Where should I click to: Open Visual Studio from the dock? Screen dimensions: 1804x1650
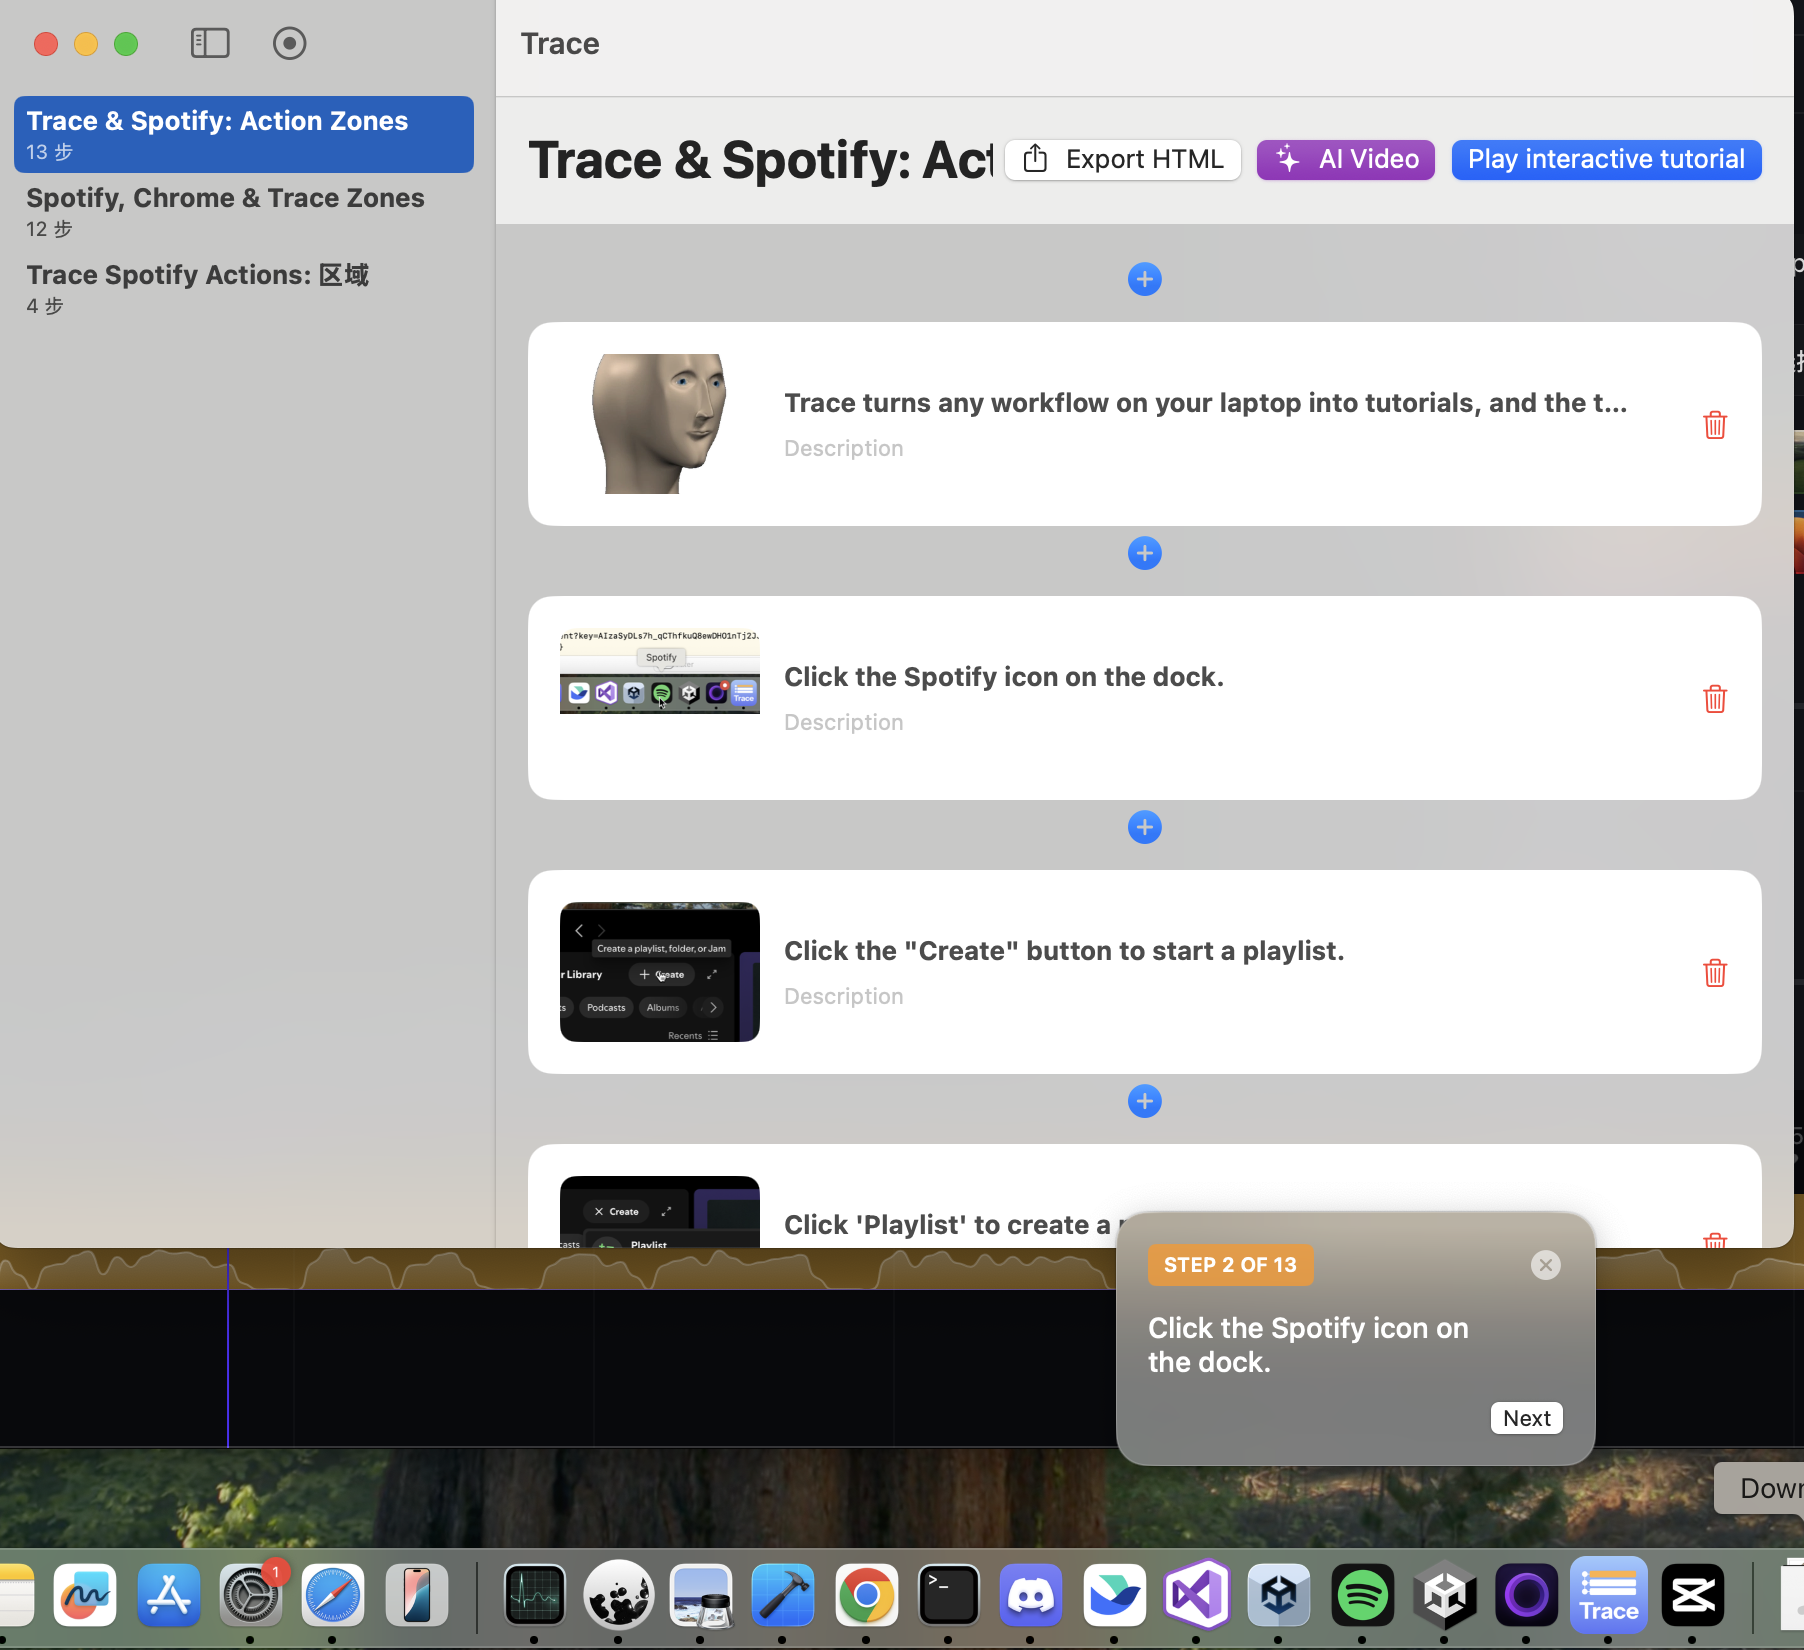1197,1595
